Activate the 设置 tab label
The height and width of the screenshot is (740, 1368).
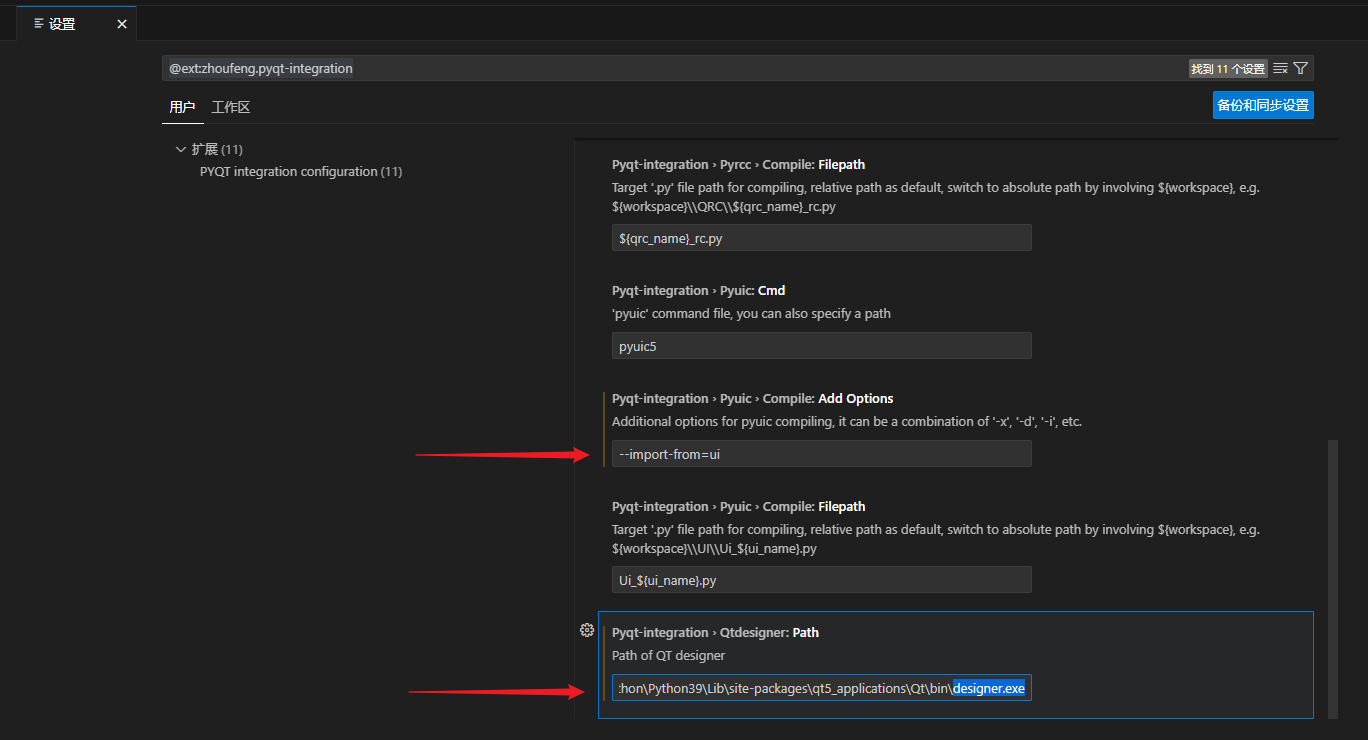pos(62,24)
